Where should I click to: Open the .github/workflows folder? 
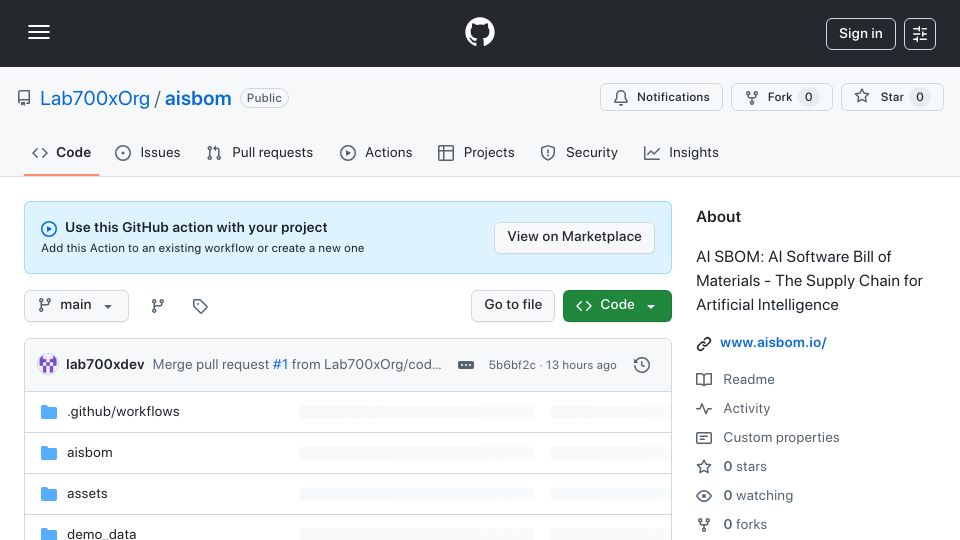coord(123,411)
